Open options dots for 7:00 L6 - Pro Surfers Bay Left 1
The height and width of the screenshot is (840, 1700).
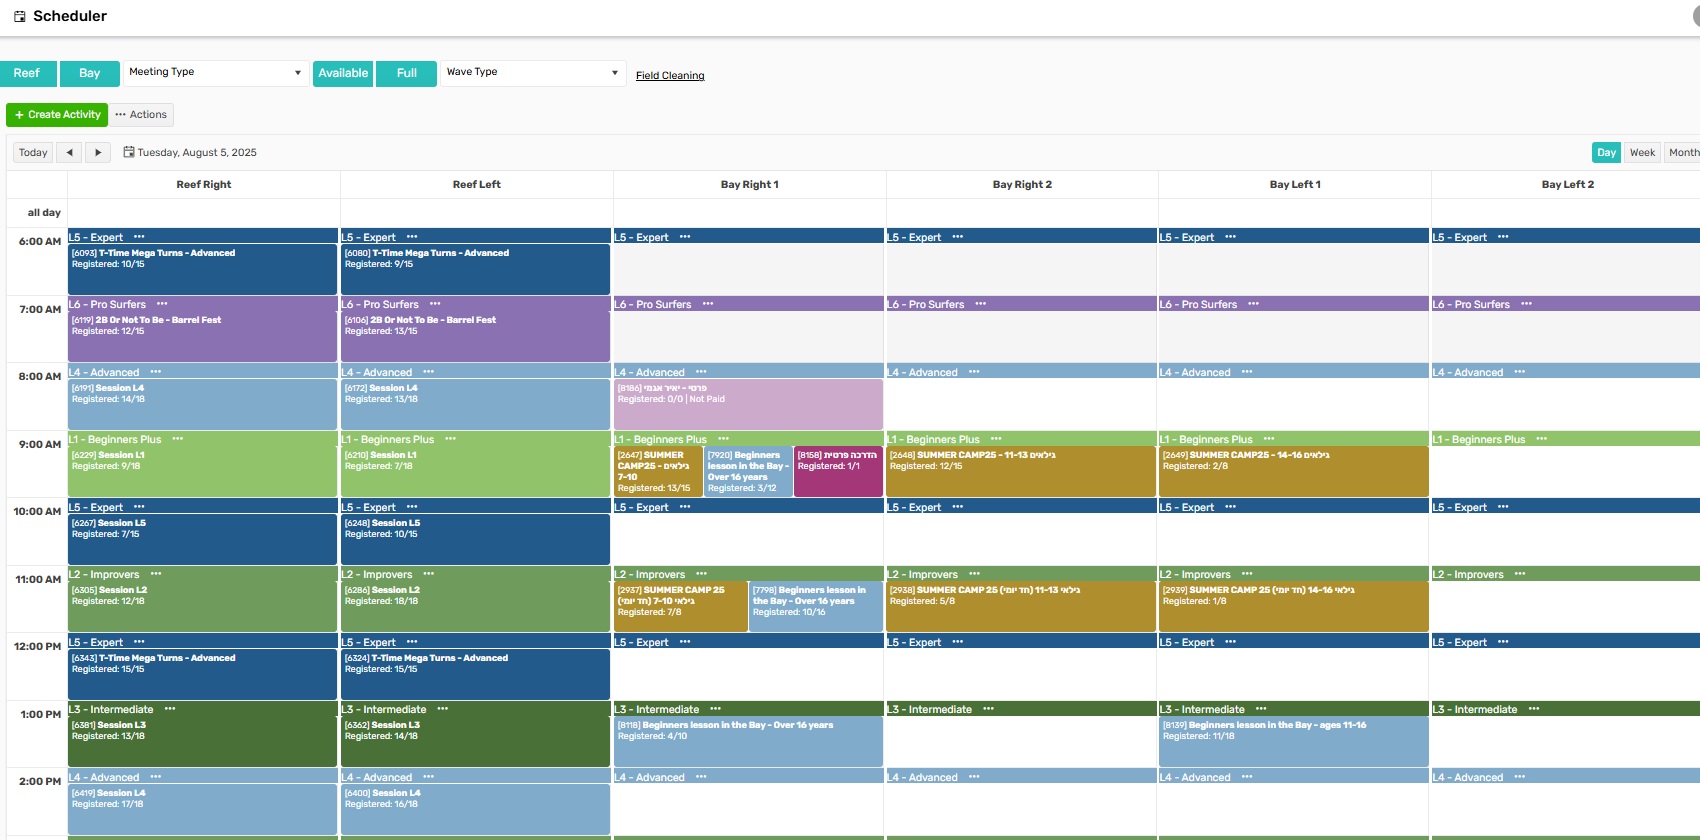click(x=1253, y=304)
